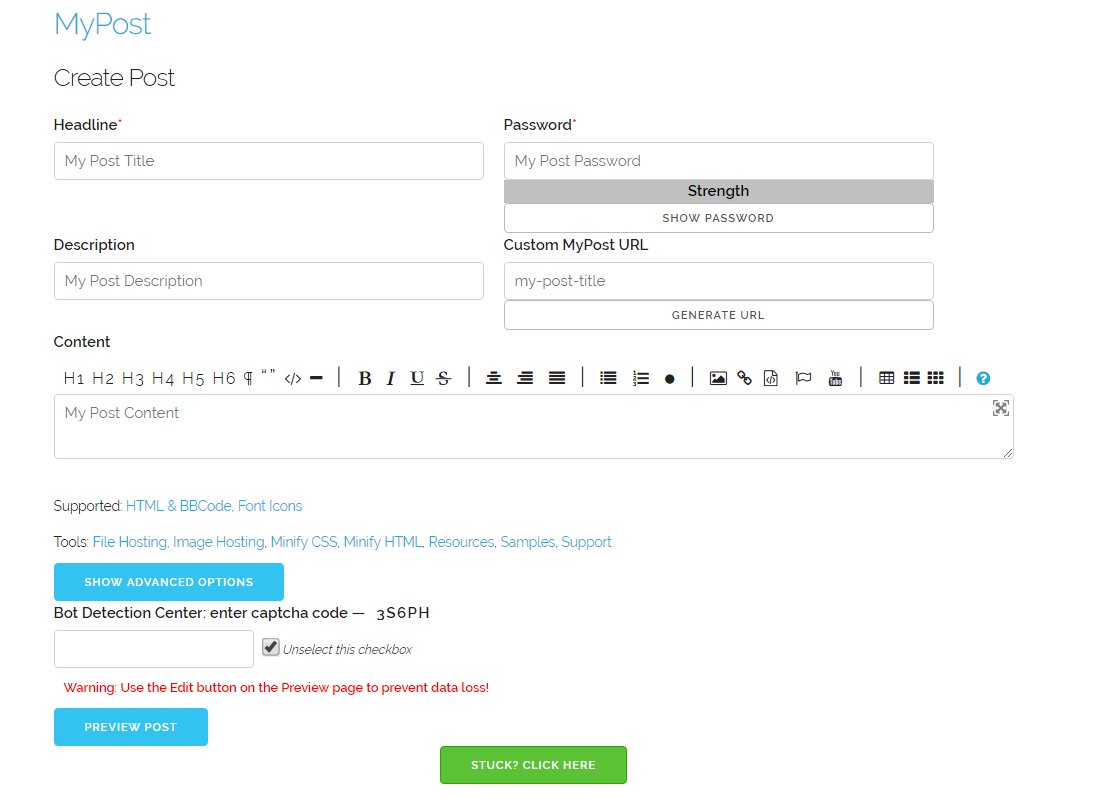Focus the Password input field
This screenshot has width=1108, height=804.
(719, 161)
